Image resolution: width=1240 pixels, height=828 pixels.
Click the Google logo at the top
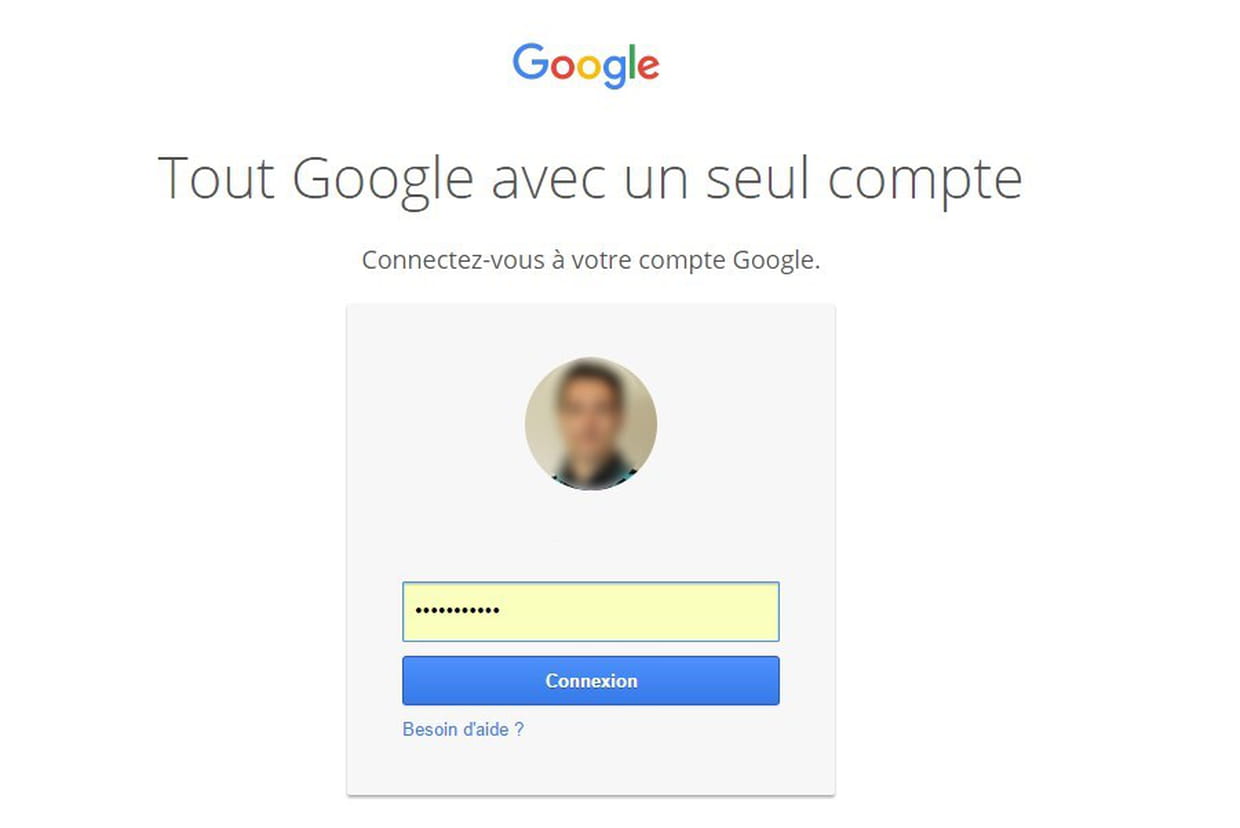coord(586,65)
